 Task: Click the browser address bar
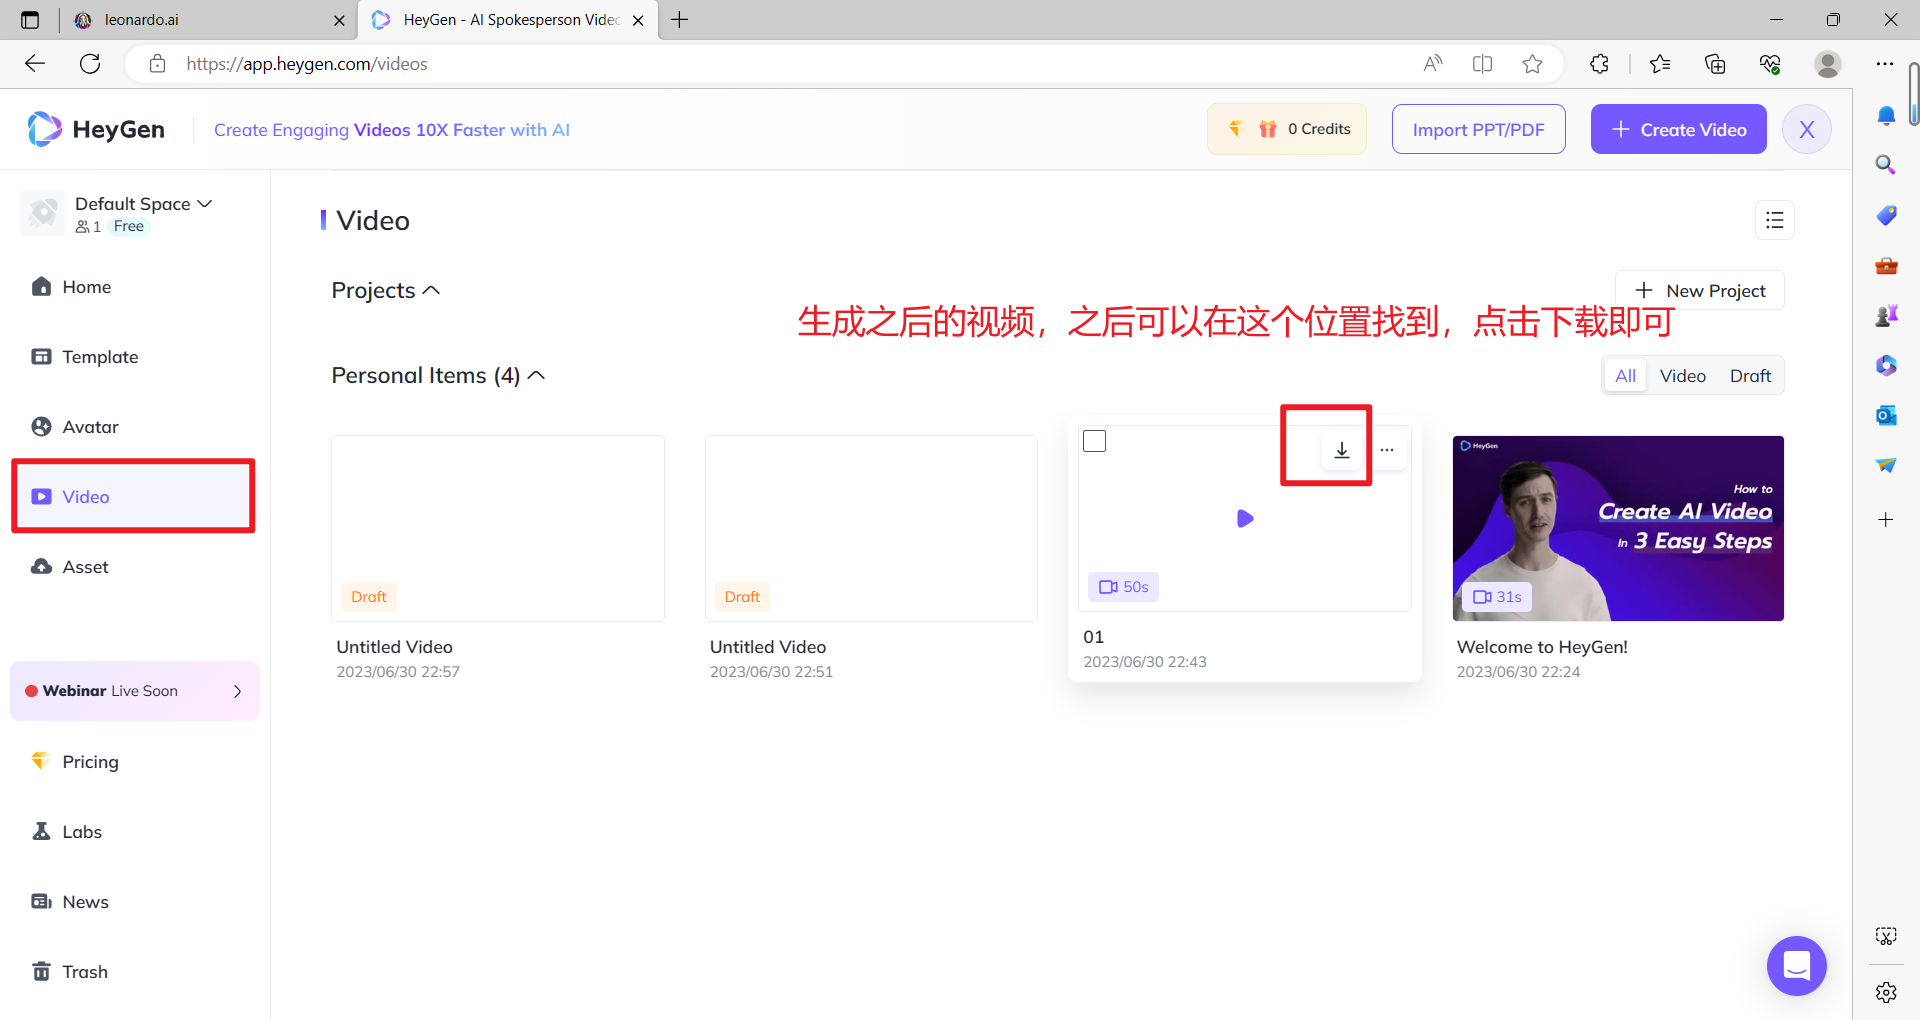click(780, 64)
